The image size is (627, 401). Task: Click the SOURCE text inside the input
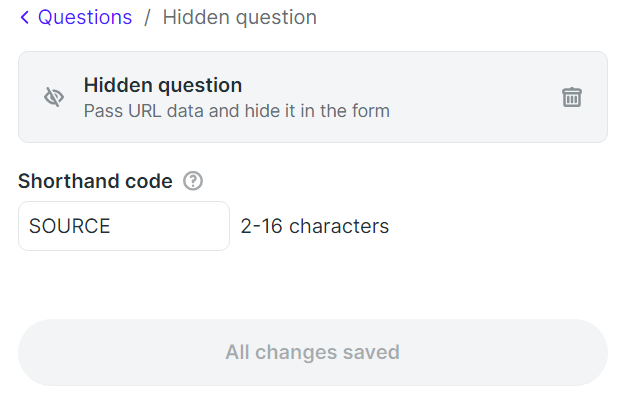[70, 226]
